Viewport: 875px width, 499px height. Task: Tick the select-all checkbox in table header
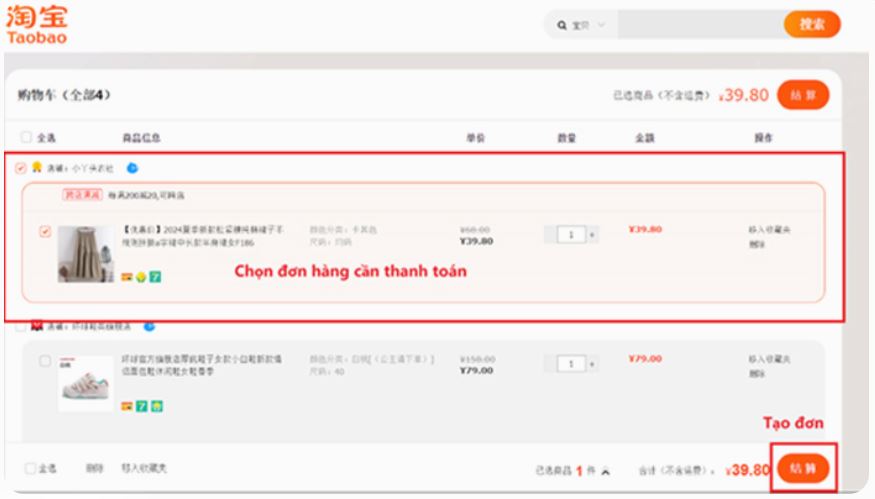[26, 137]
